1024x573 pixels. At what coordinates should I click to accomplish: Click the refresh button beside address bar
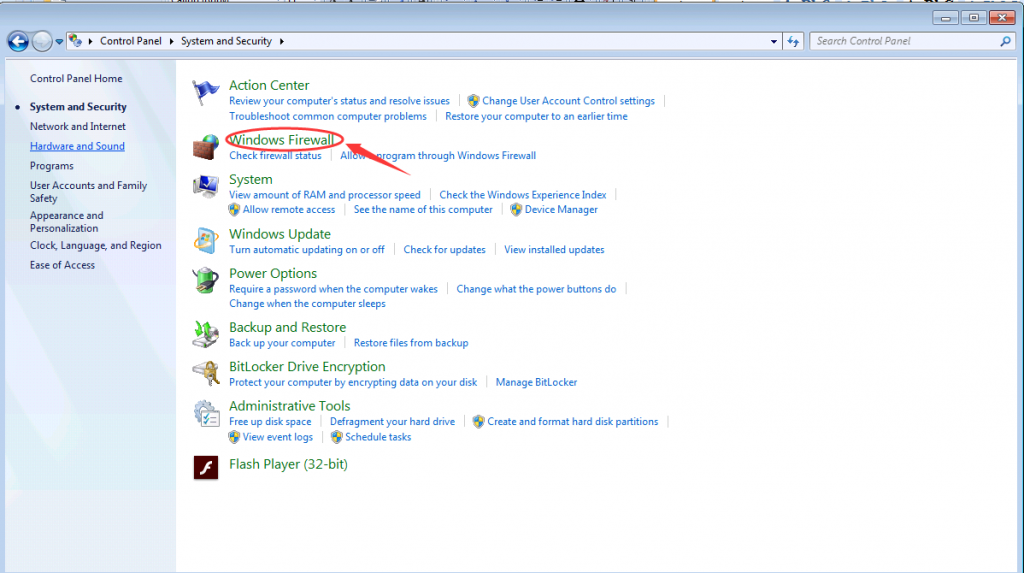point(793,41)
